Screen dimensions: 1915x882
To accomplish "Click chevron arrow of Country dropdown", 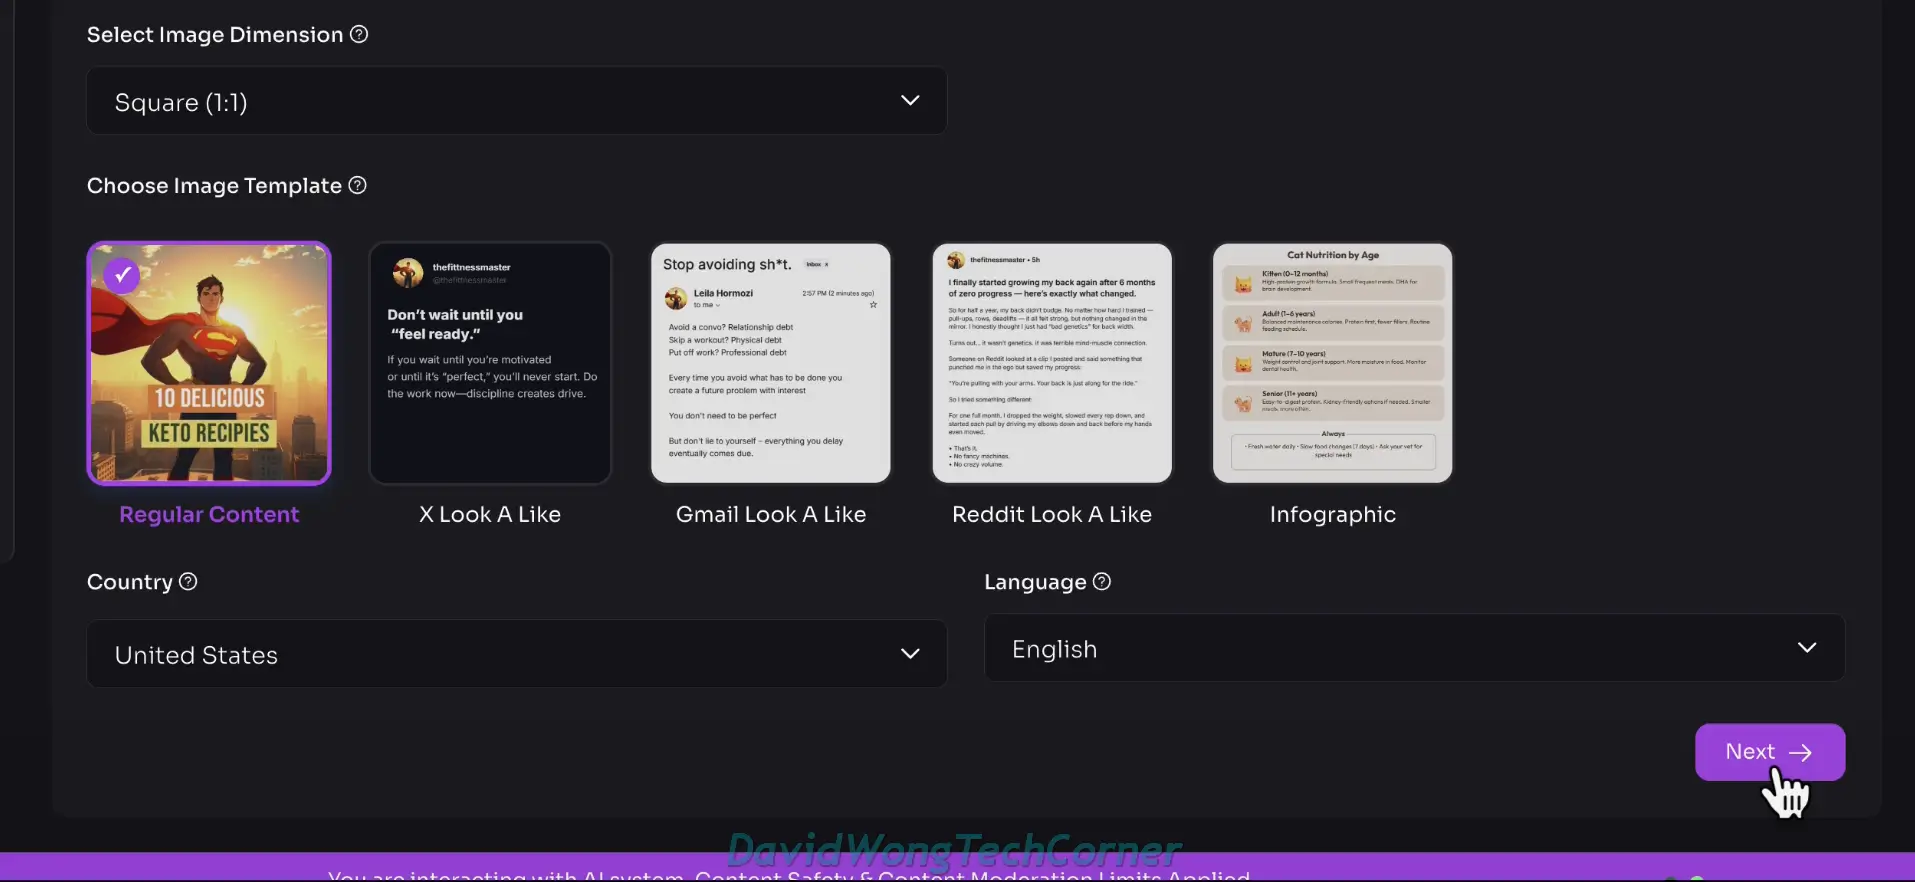I will [x=909, y=654].
